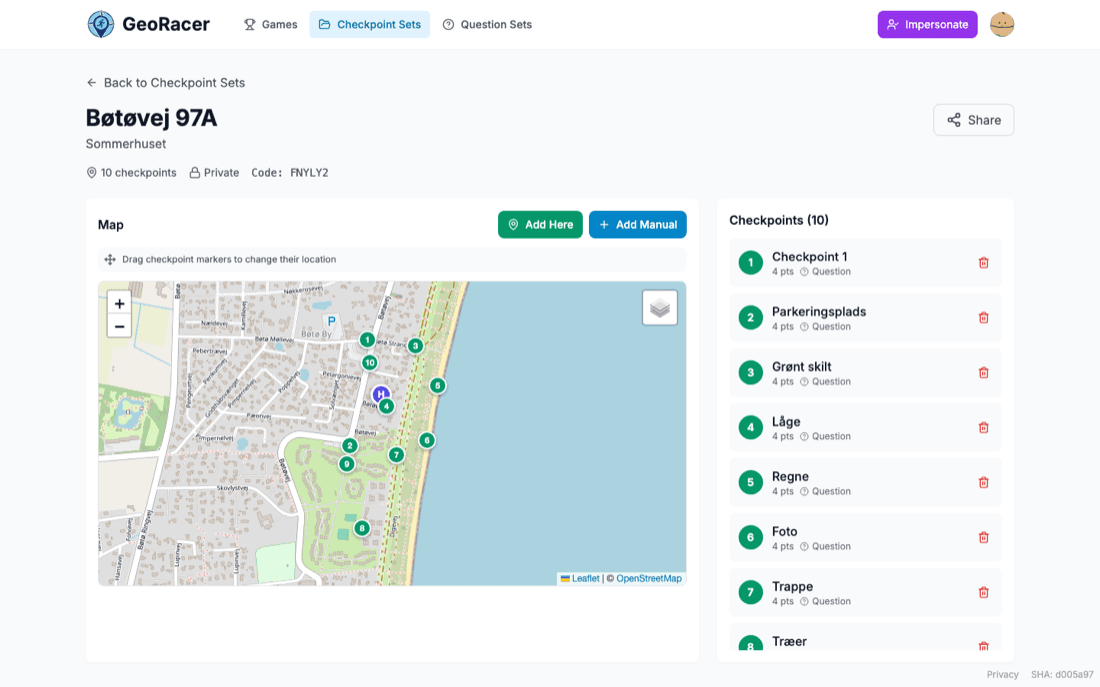Select map marker 5
The image size is (1100, 687).
[x=437, y=385]
